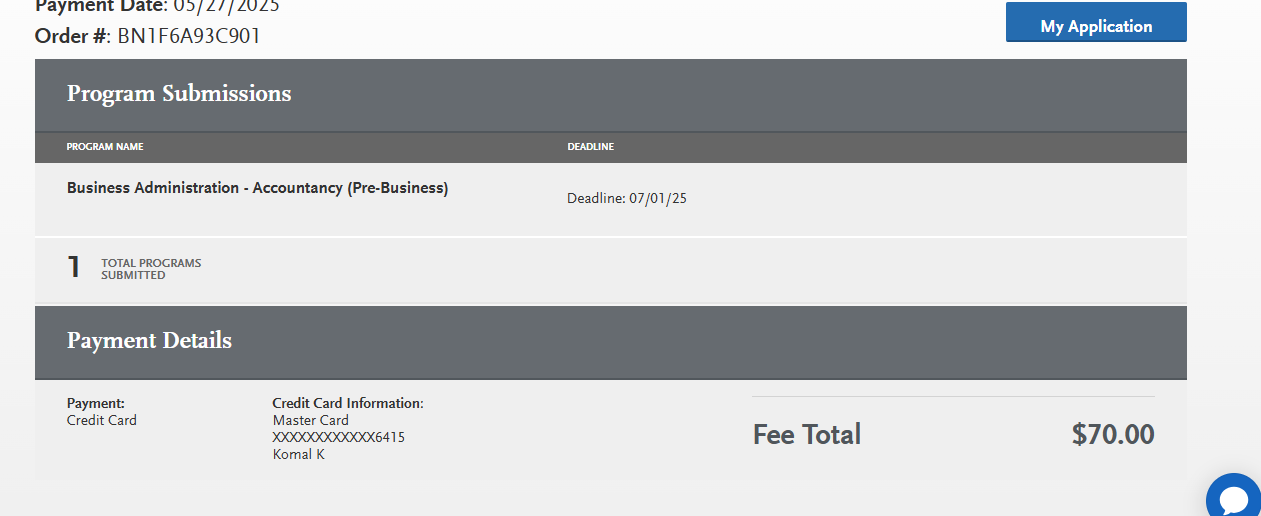This screenshot has width=1261, height=516.
Task: Click the DEADLINE column header
Action: click(x=591, y=147)
